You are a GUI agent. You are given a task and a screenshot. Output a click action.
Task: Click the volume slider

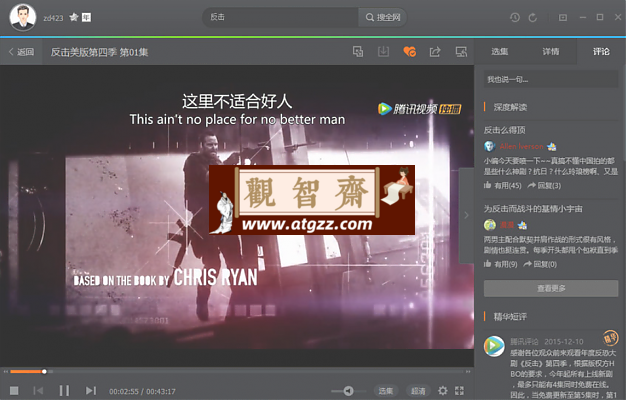click(348, 391)
